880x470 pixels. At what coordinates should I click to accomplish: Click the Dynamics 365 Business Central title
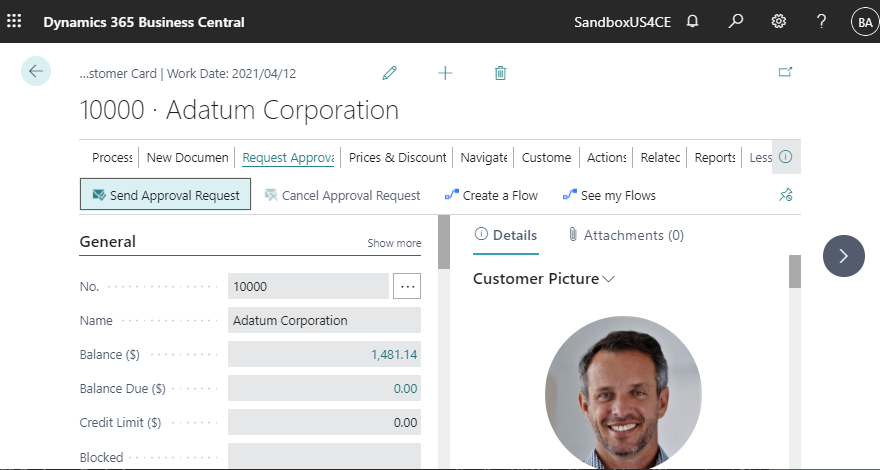[144, 22]
